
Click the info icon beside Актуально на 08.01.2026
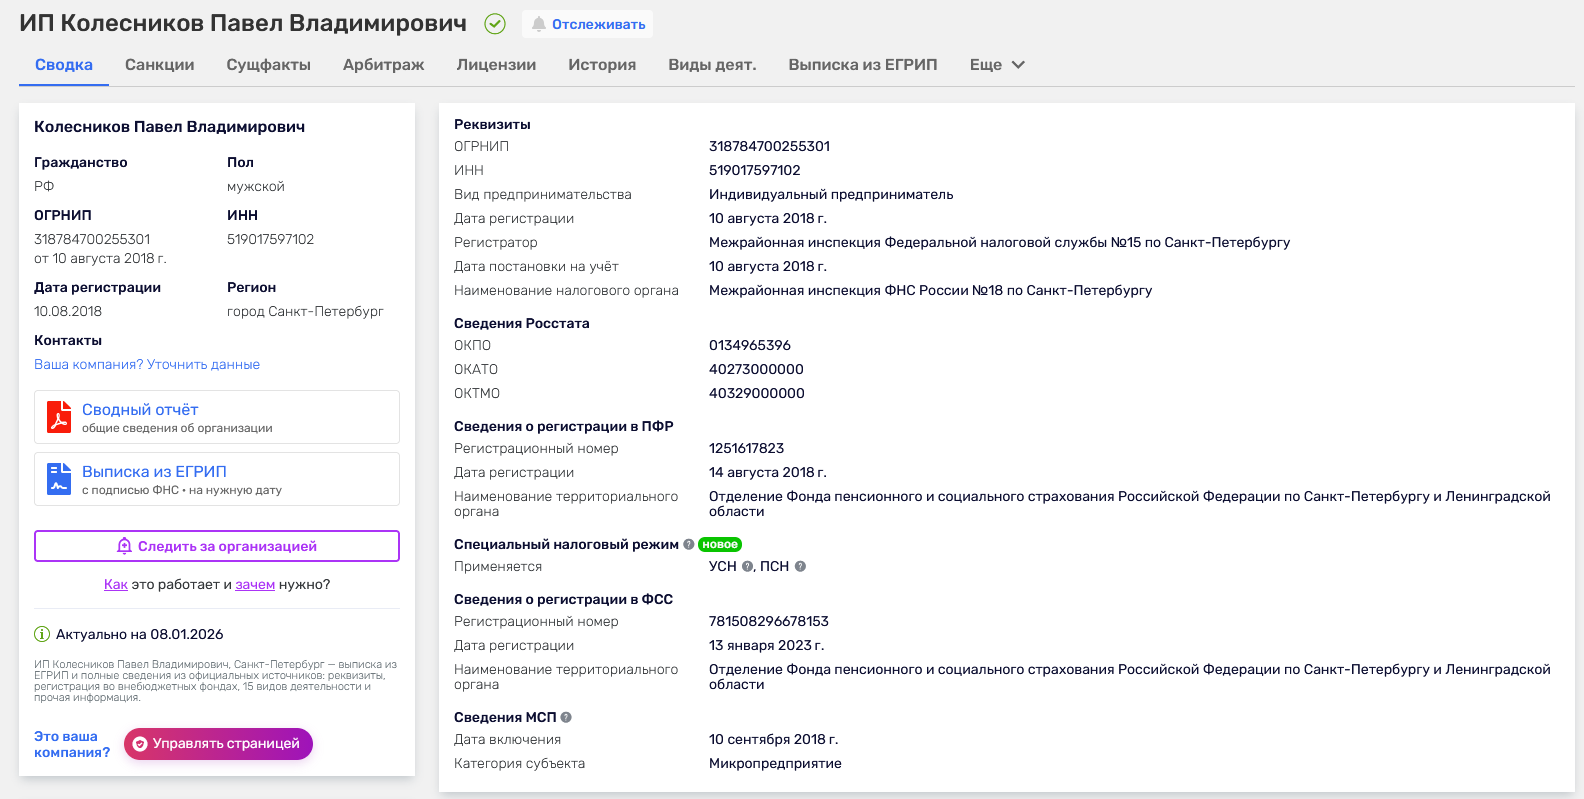coord(42,634)
